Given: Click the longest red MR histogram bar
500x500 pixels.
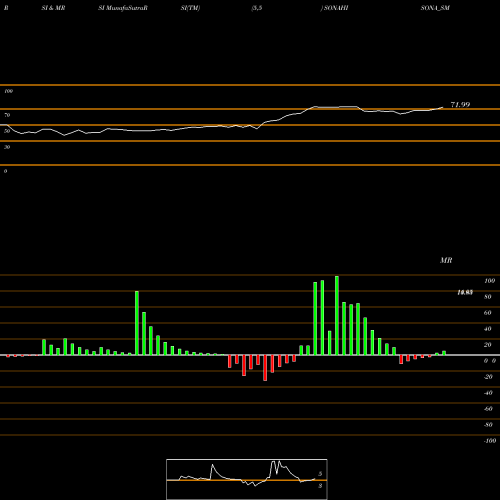Looking at the screenshot, I should point(265,368).
